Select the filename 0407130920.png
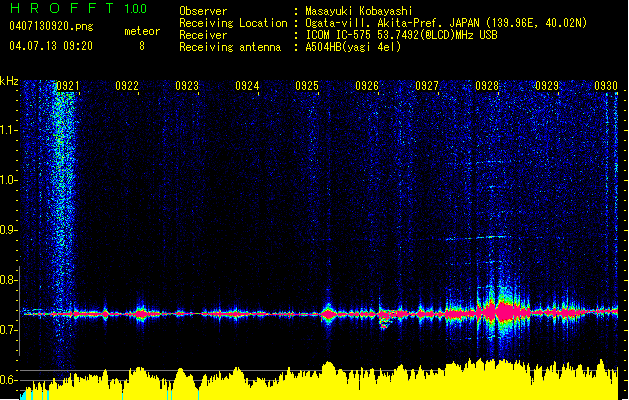 pos(51,27)
